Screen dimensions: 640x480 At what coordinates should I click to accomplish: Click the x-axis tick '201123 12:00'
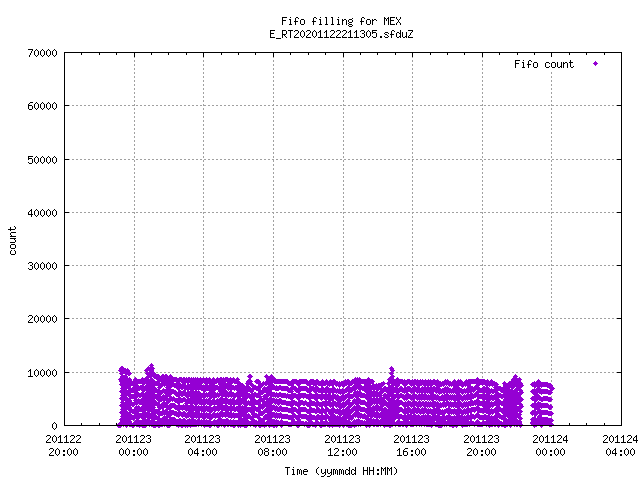(x=342, y=446)
